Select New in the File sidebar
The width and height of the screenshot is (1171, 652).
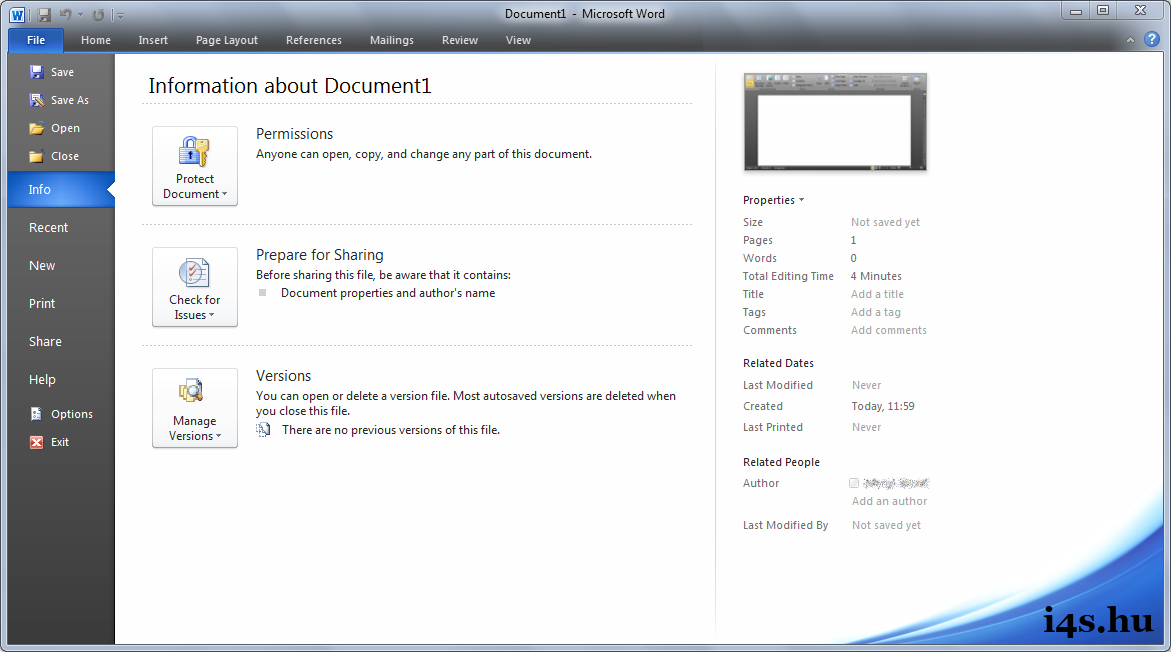tap(61, 266)
